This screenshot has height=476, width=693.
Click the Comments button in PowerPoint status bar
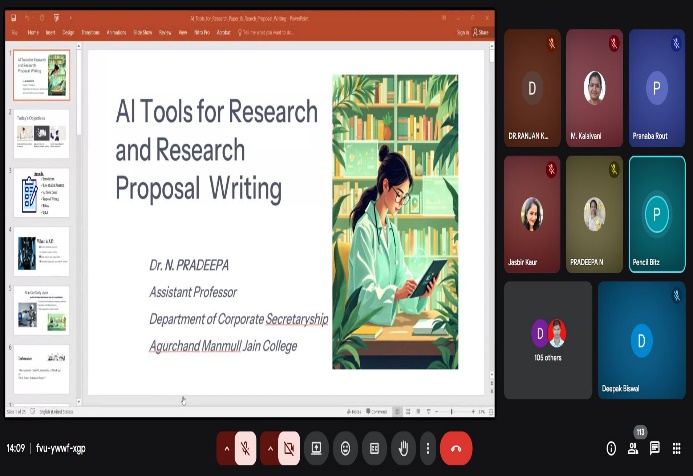click(x=377, y=411)
